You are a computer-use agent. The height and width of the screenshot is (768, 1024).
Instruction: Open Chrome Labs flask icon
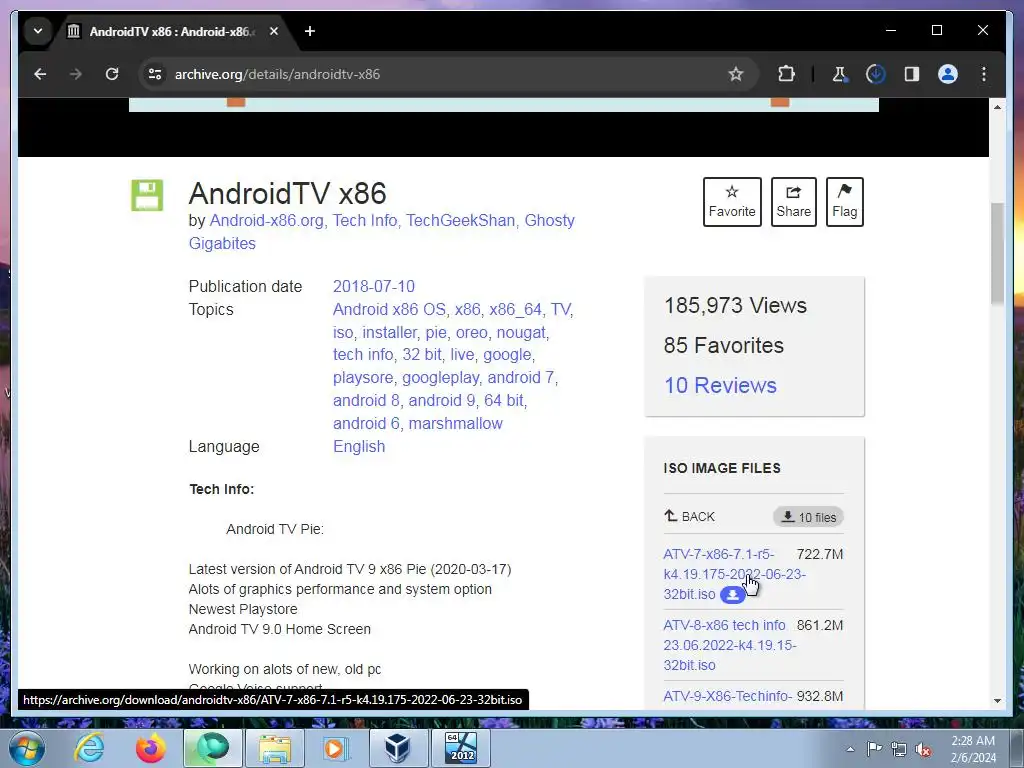coord(840,74)
